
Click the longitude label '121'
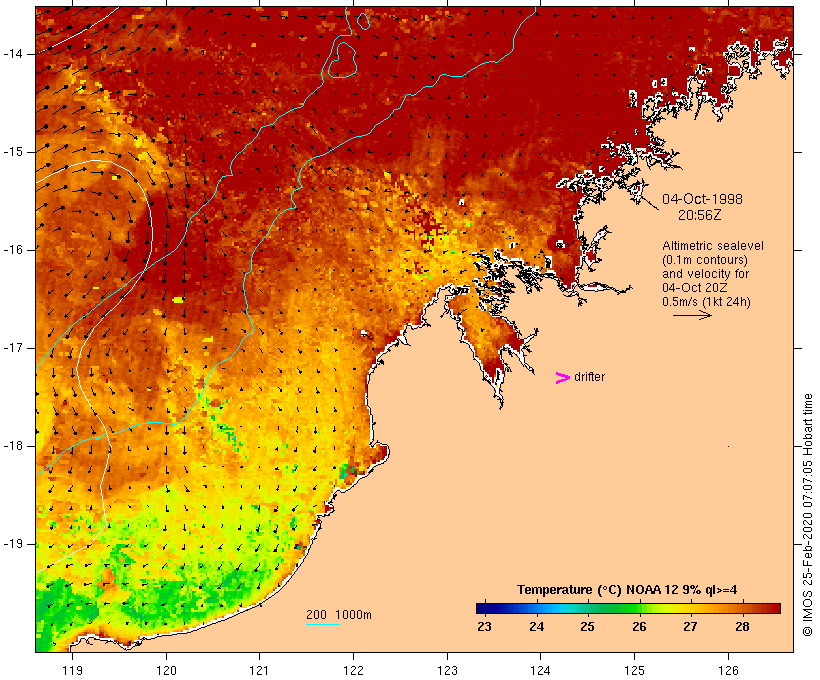pos(259,670)
